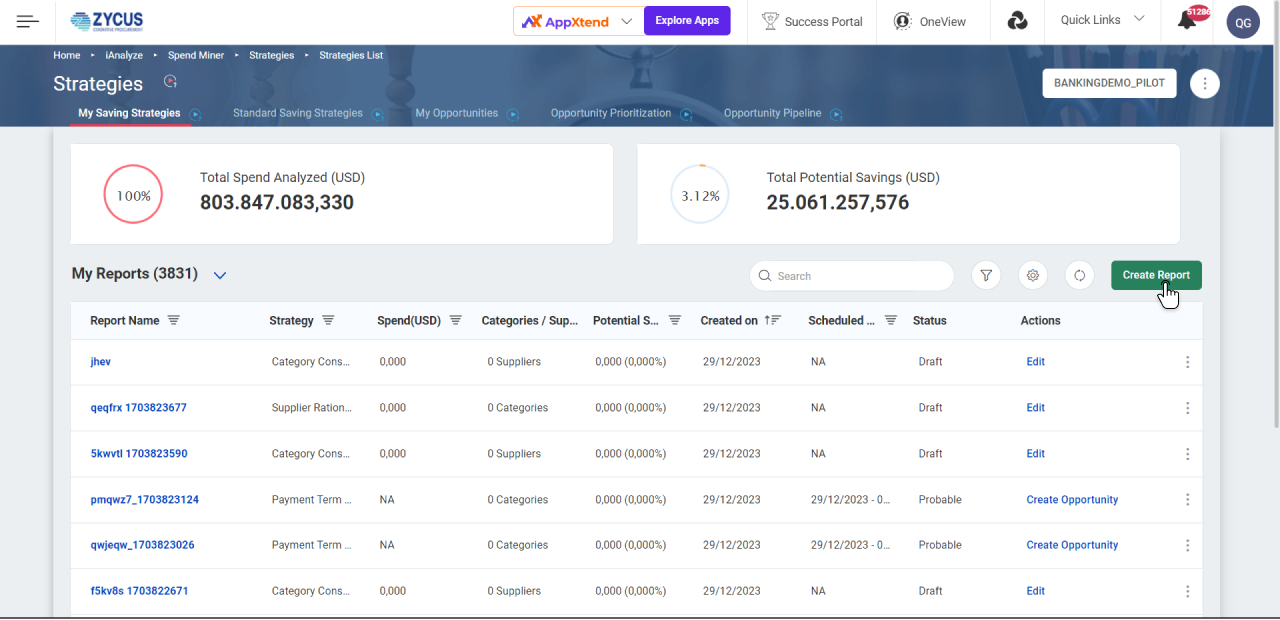Toggle sort on Created on column
This screenshot has width=1280, height=620.
pyautogui.click(x=772, y=321)
